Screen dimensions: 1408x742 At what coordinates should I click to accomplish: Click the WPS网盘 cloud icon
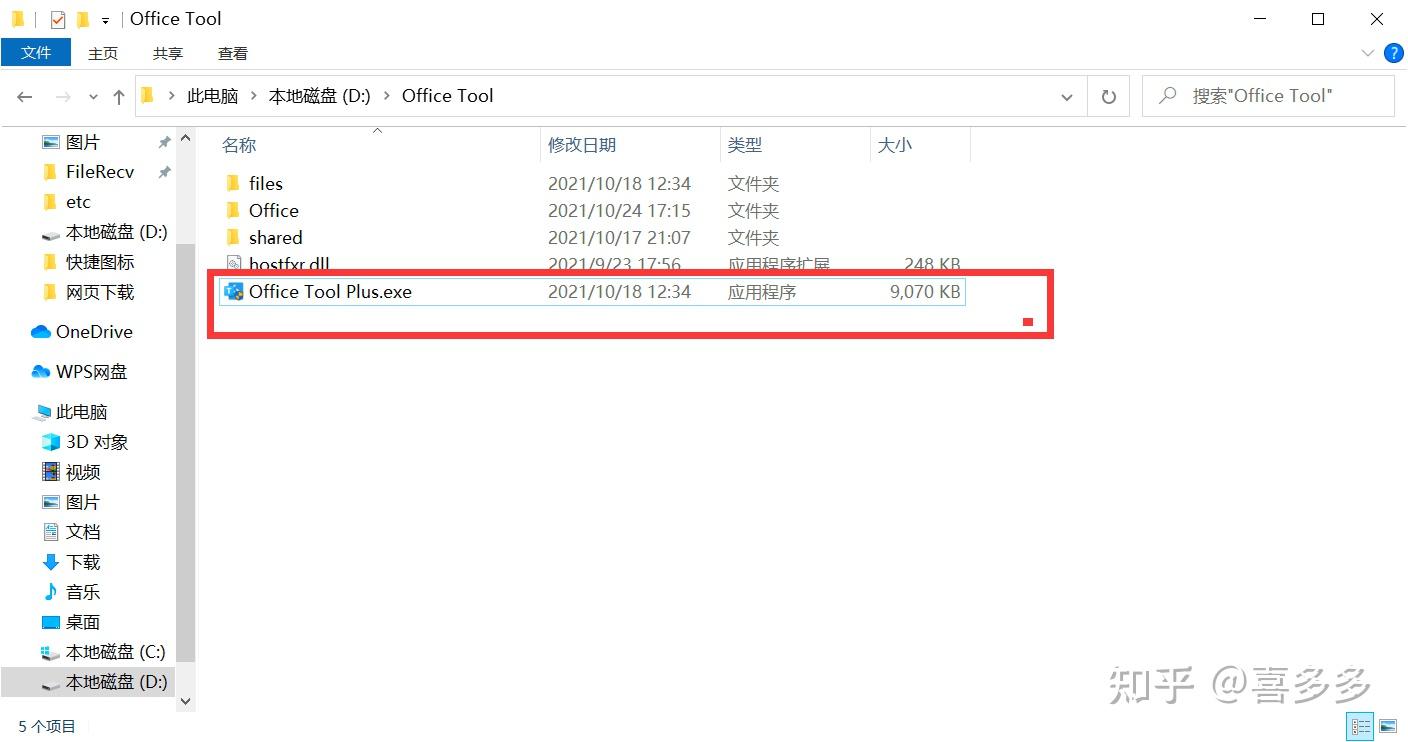(41, 372)
